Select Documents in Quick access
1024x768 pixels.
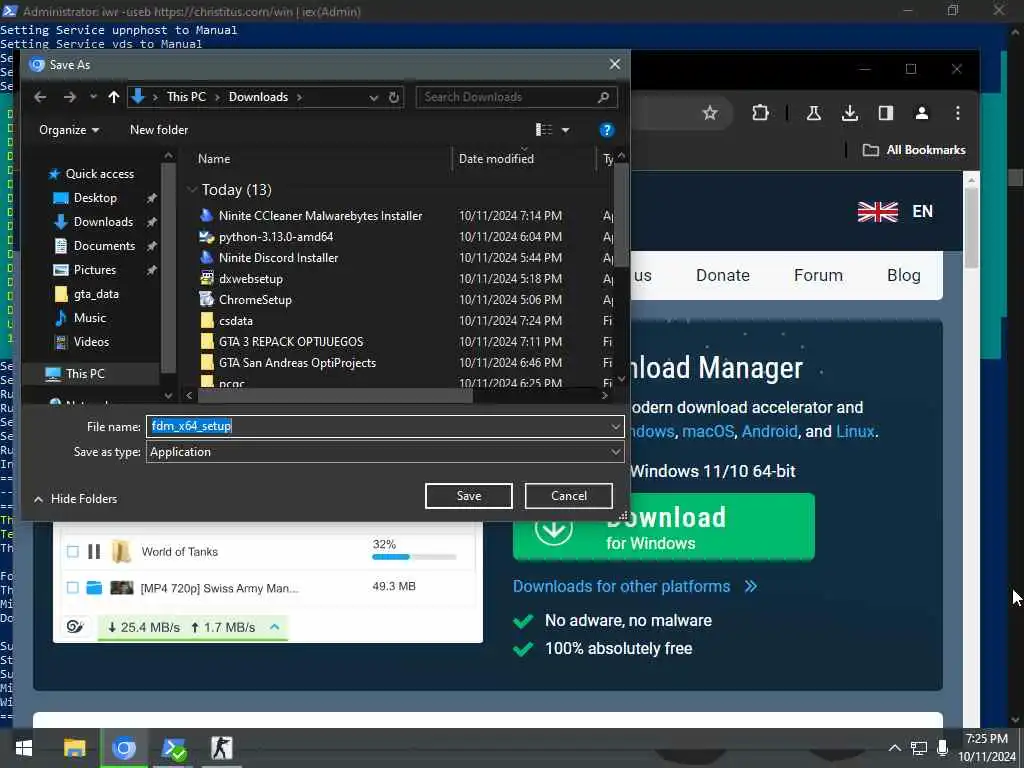(x=104, y=246)
